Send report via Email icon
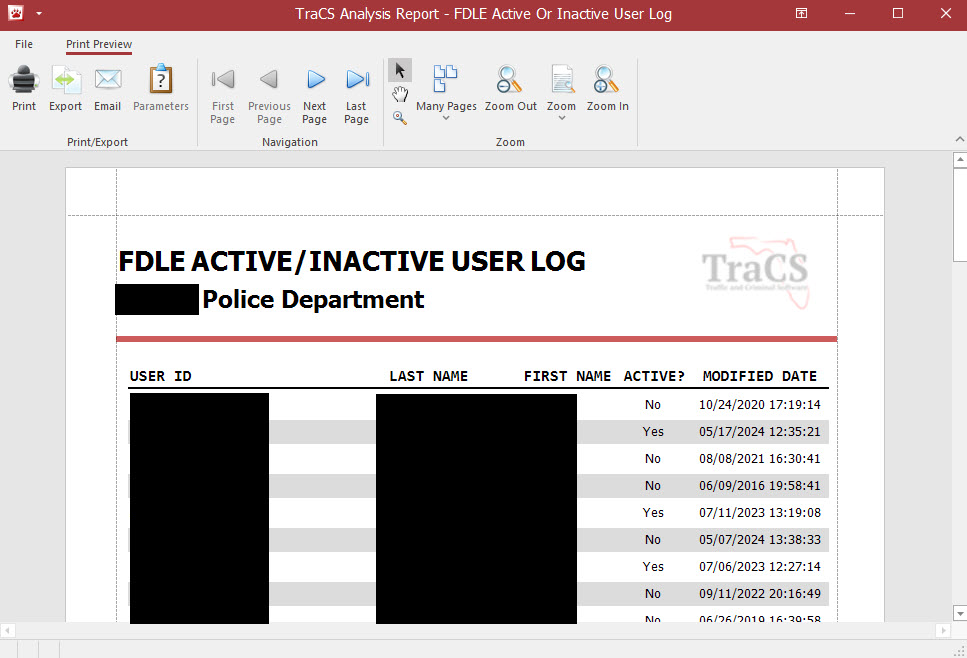 point(108,88)
